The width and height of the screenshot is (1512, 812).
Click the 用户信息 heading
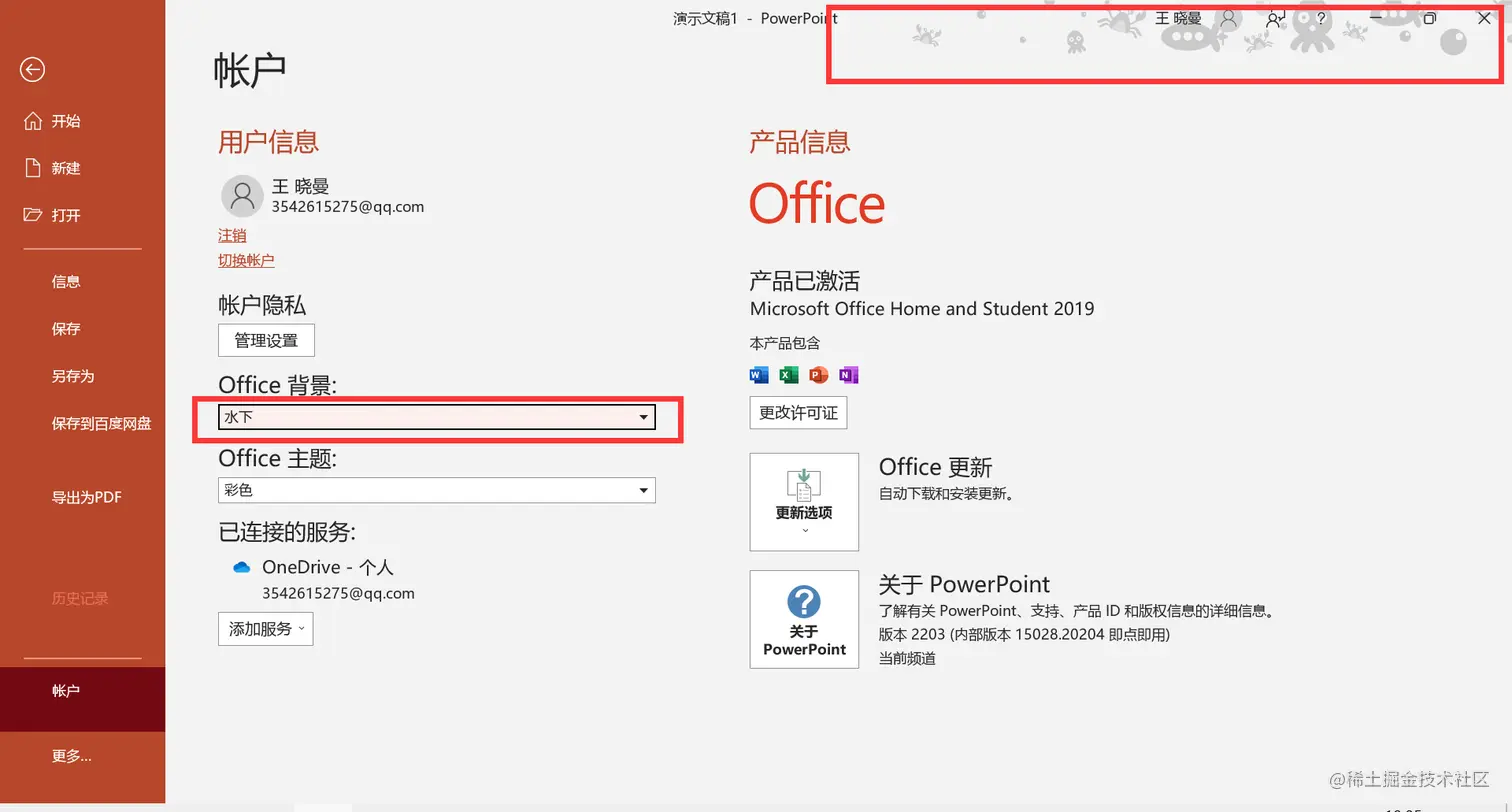(268, 142)
